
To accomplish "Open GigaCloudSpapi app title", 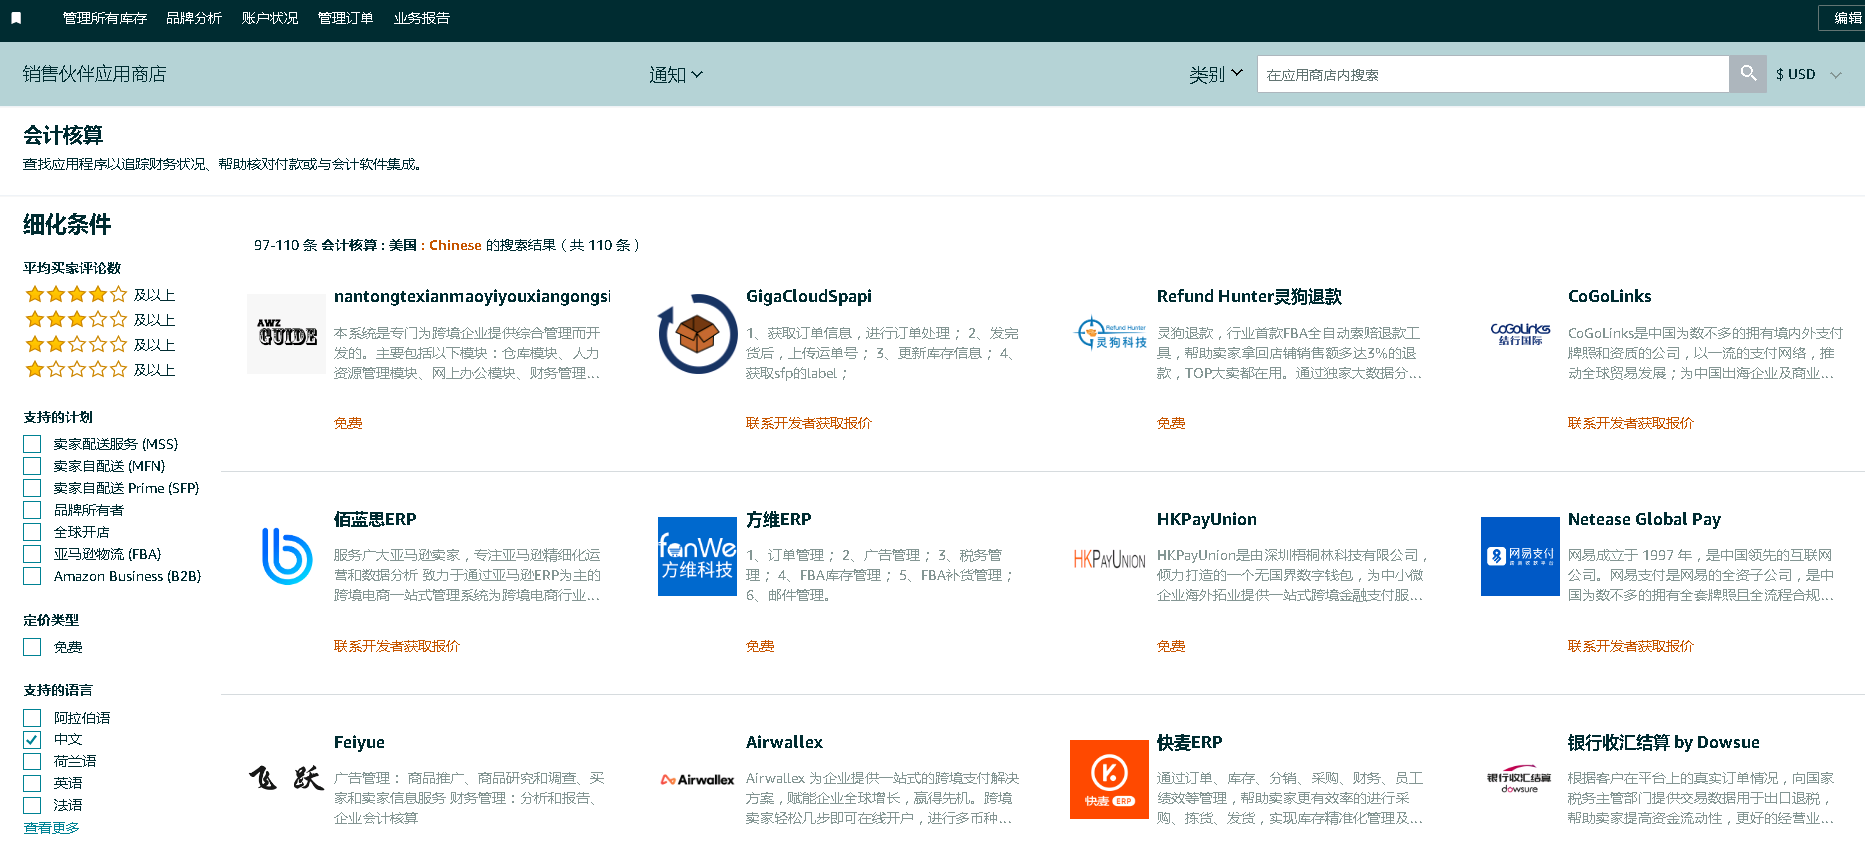I will point(809,296).
